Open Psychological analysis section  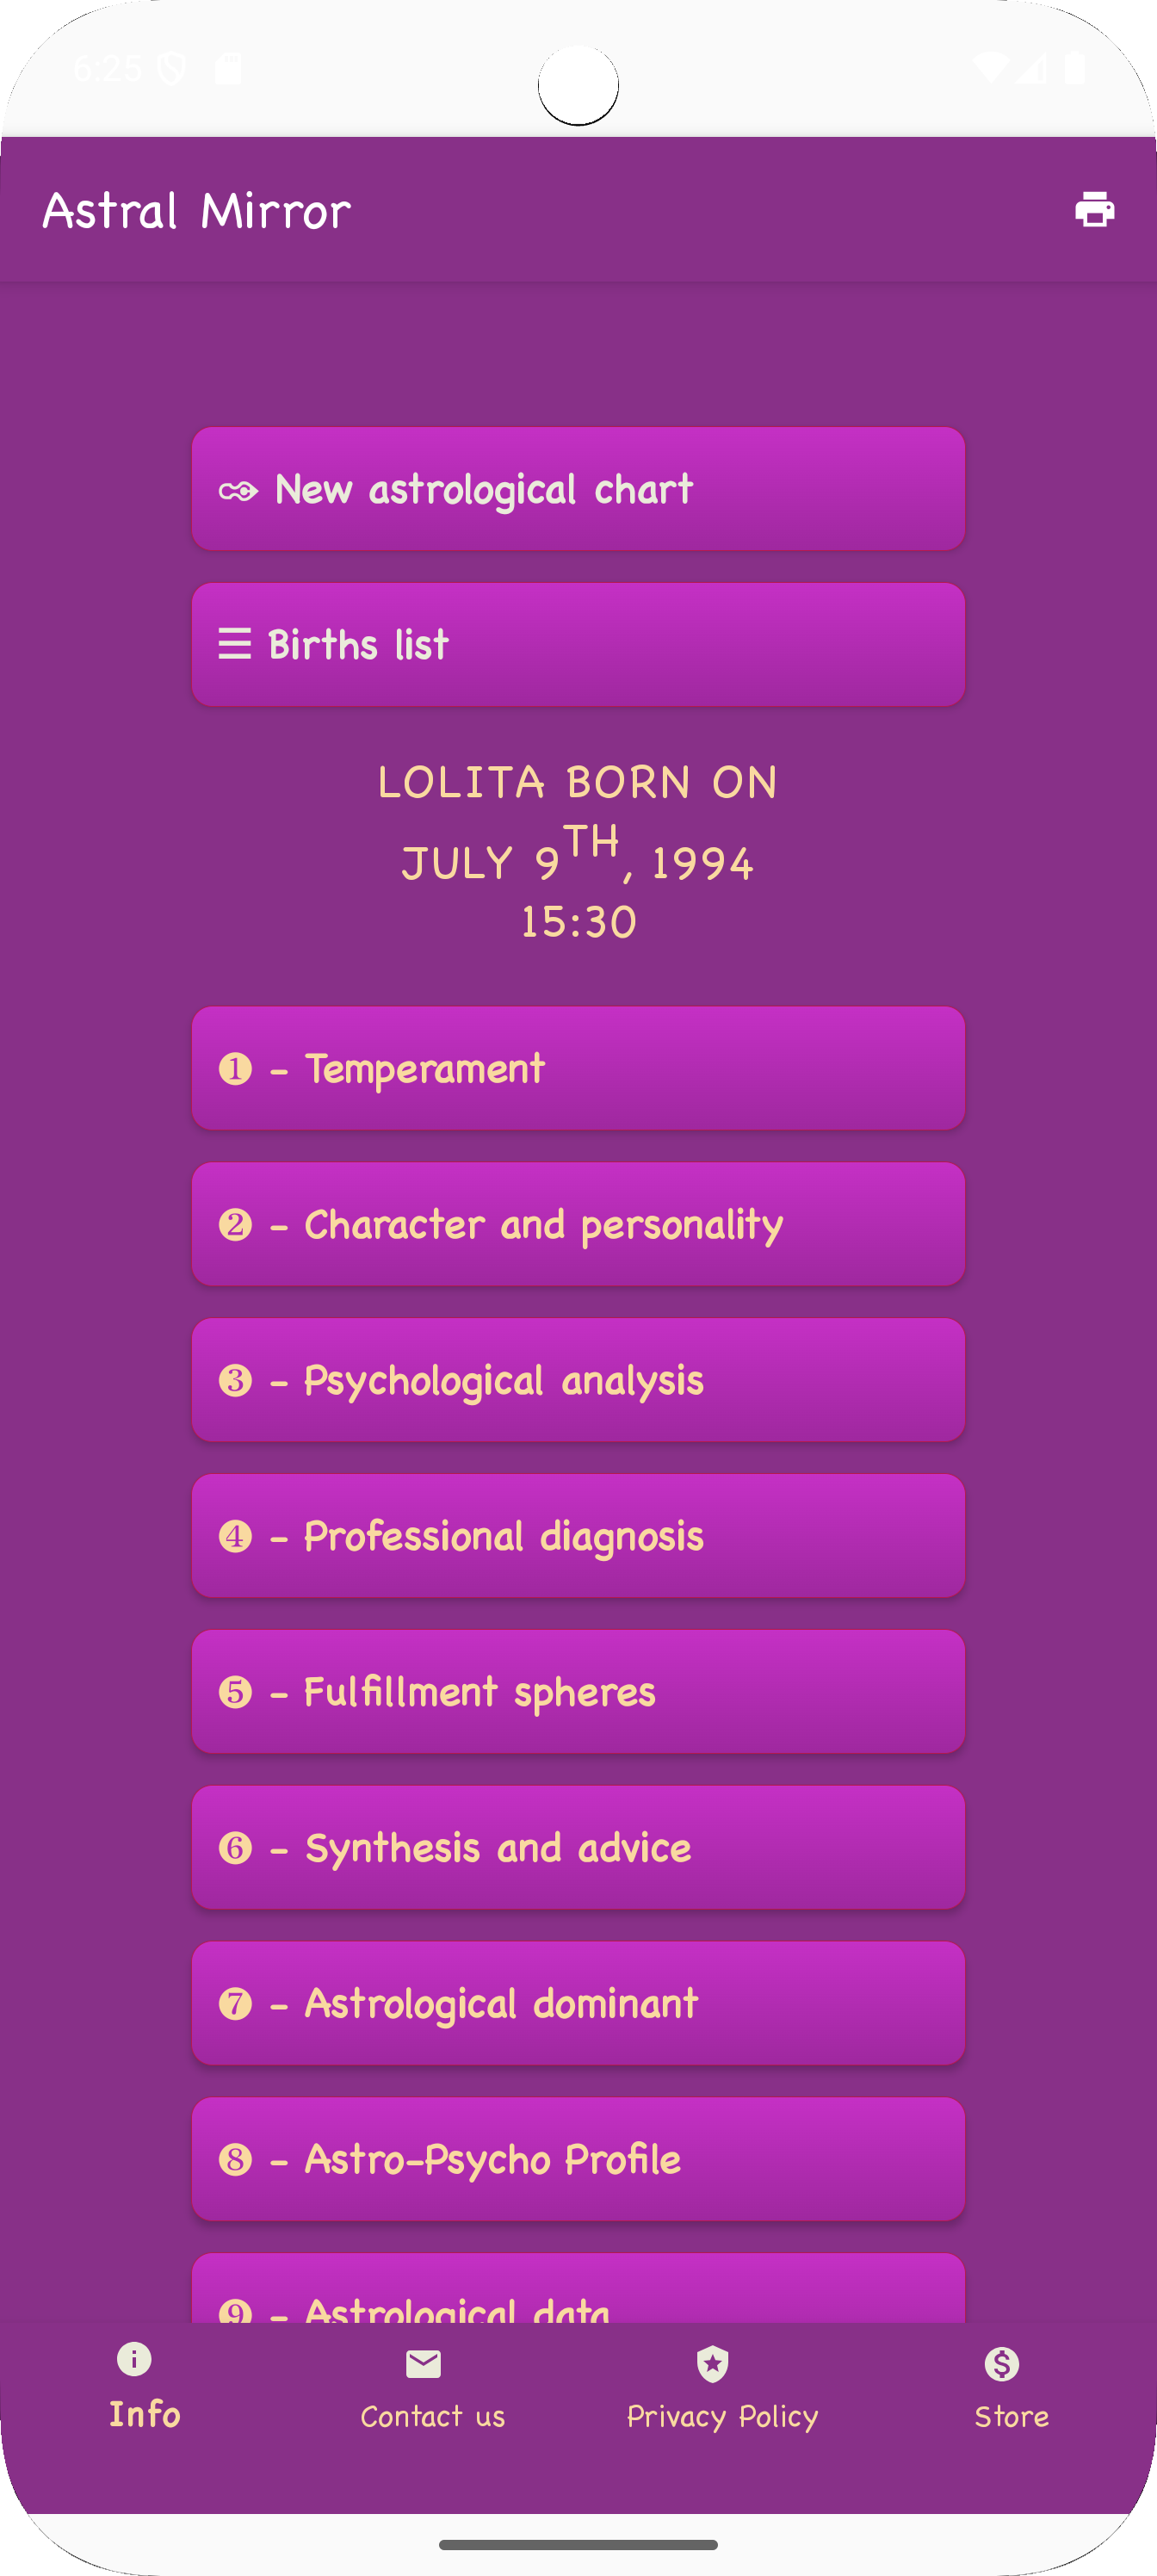point(578,1381)
